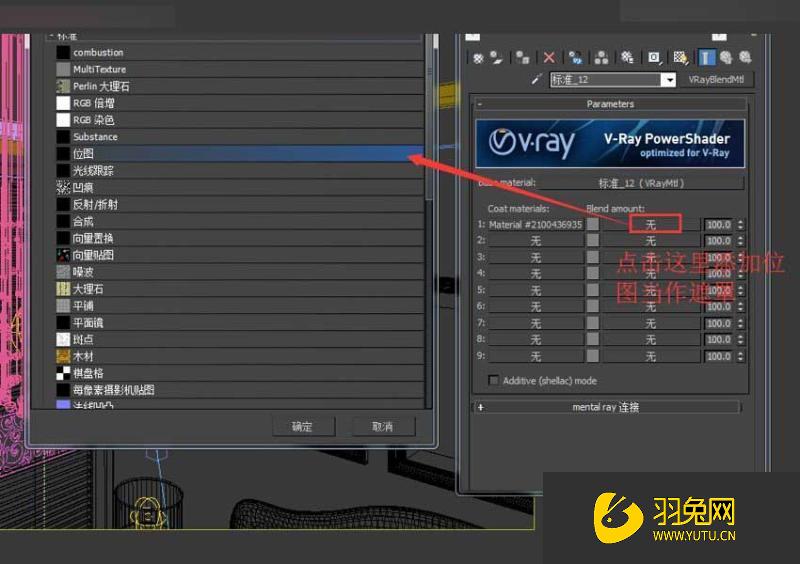Image resolution: width=800 pixels, height=564 pixels.
Task: Select the 位图 bitmap map entry
Action: (240, 154)
